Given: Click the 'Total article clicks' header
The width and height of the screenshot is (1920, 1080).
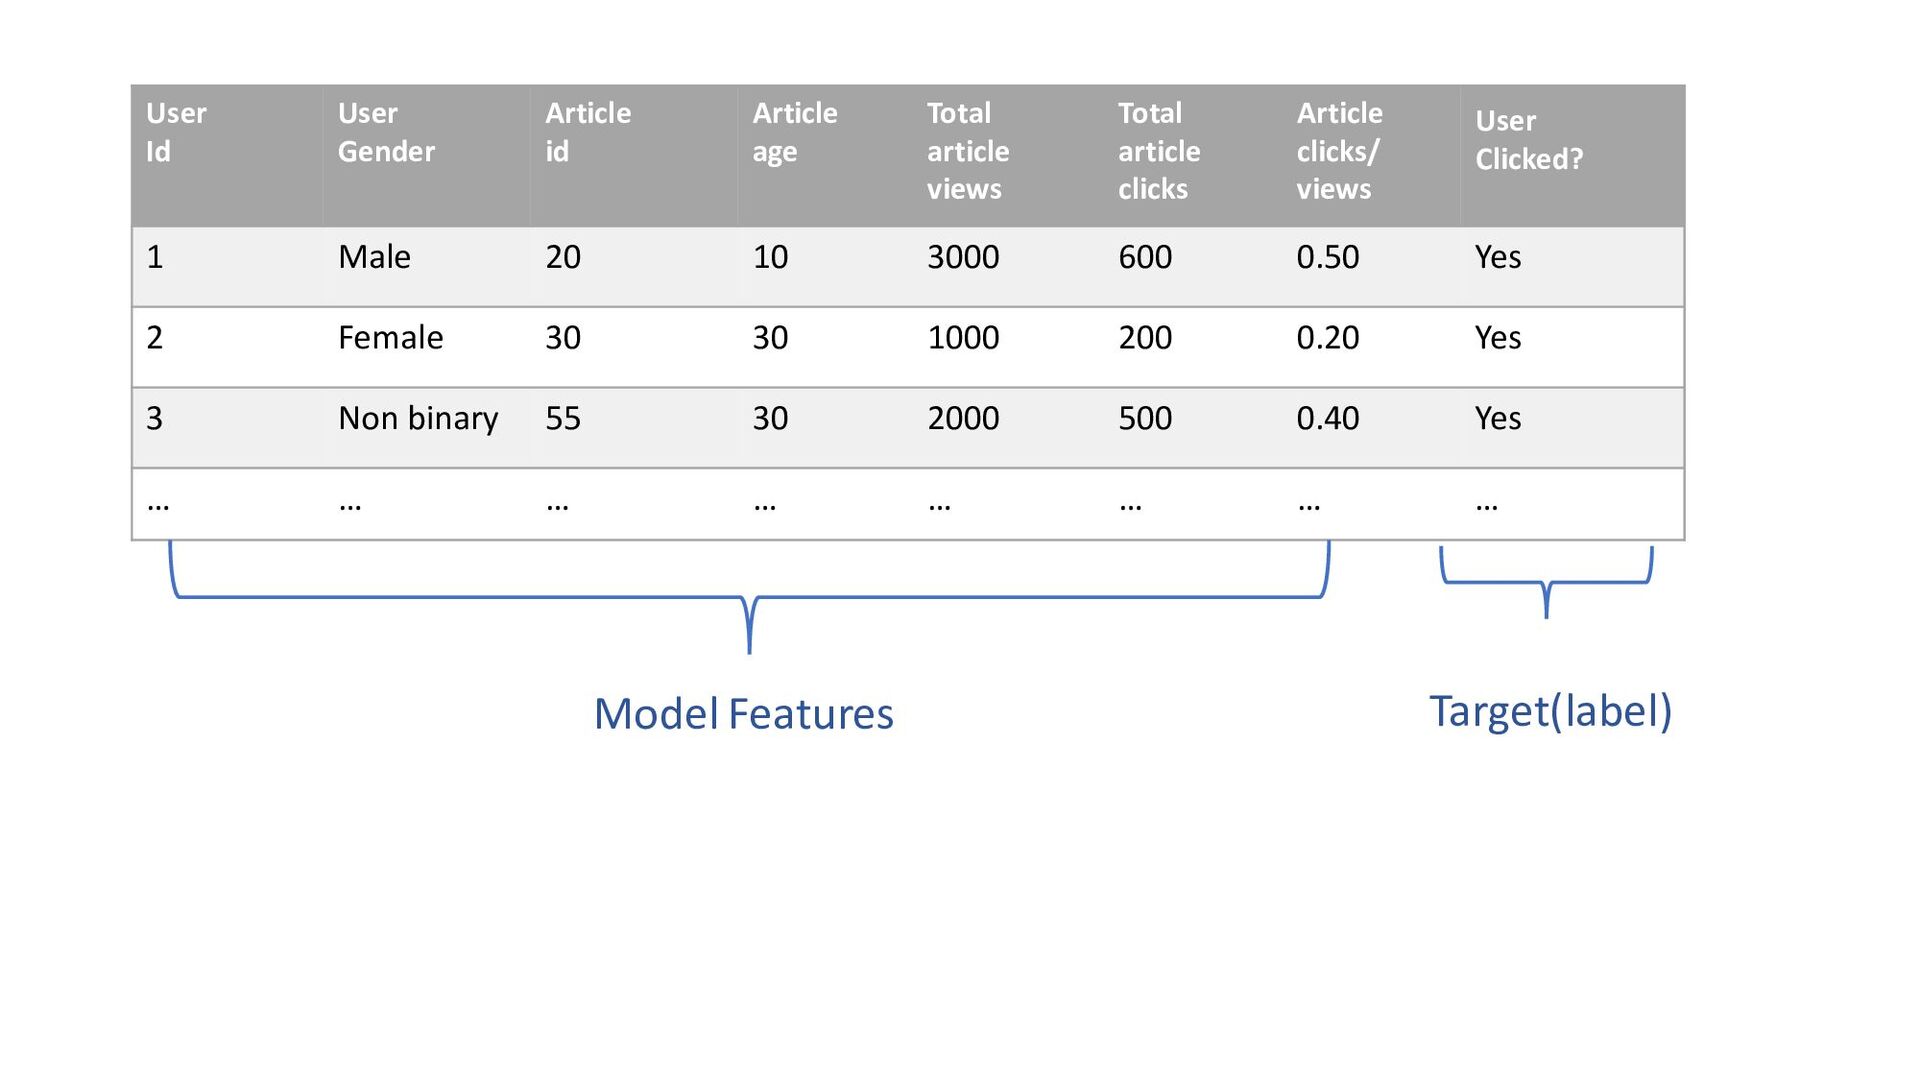Looking at the screenshot, I should tap(1193, 156).
